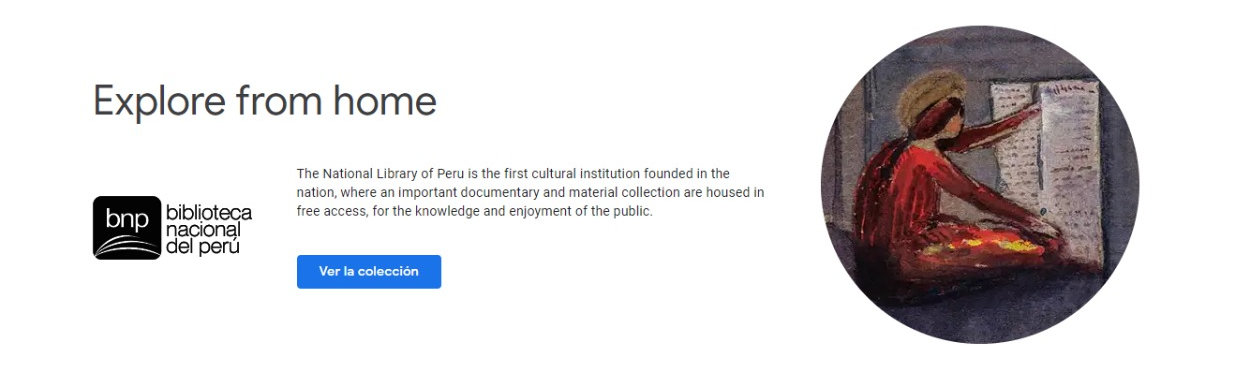Click the free access text line
The image size is (1251, 382).
tap(474, 211)
